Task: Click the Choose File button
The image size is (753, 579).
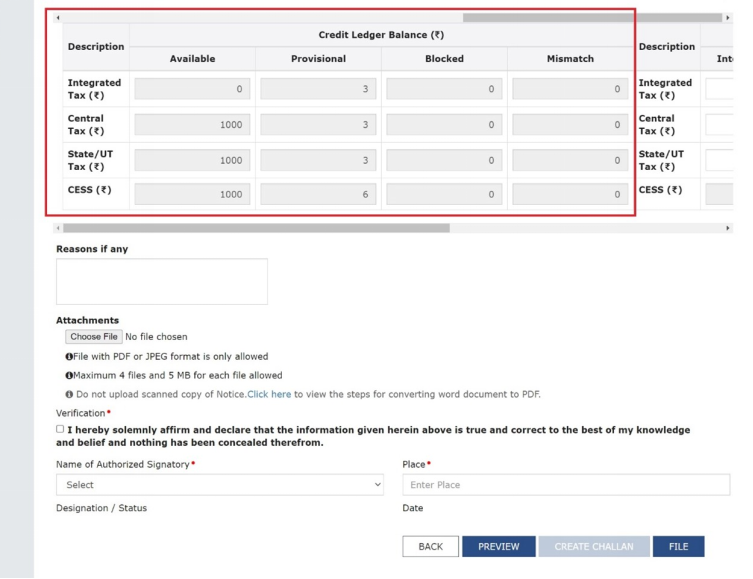Action: 94,337
